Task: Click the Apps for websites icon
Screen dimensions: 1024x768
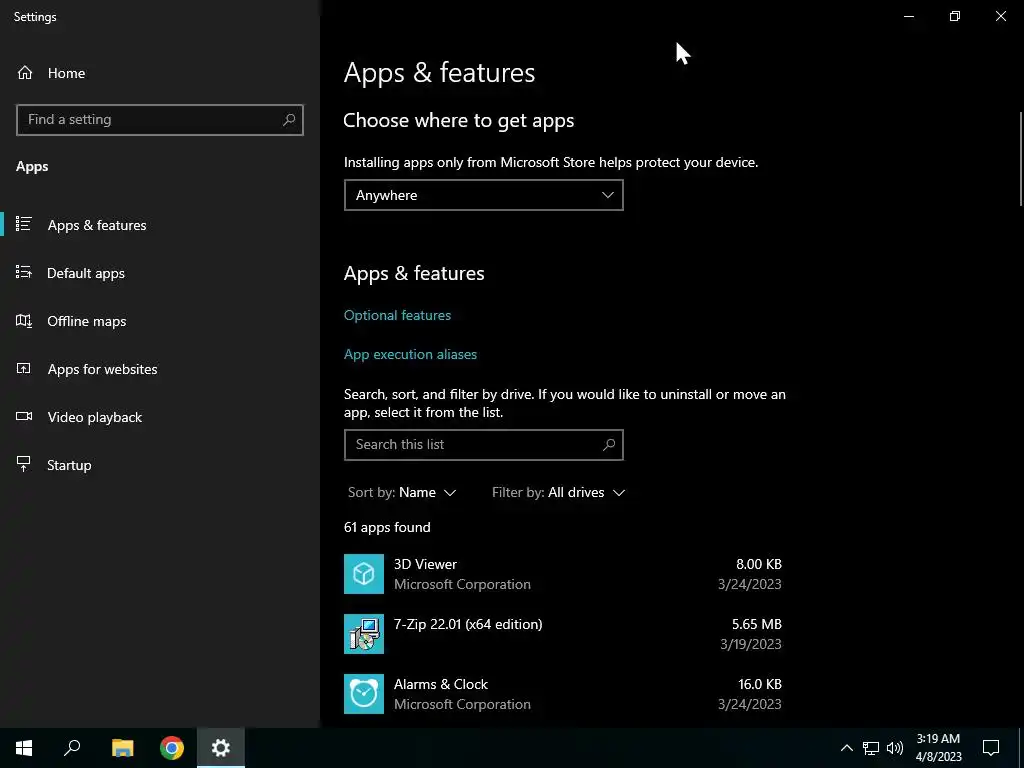Action: [x=24, y=368]
